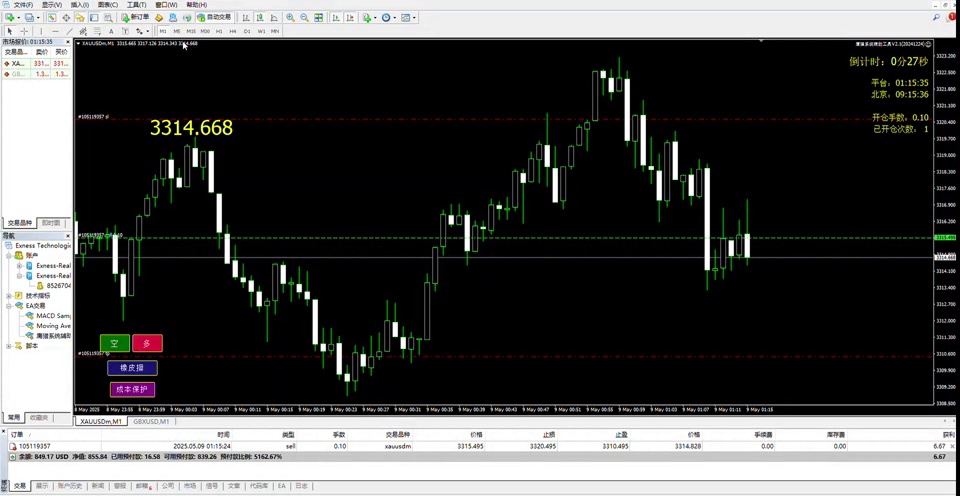Screen dimensions: 960x496
Task: Open the Templates dropdown
Action: [x=408, y=18]
